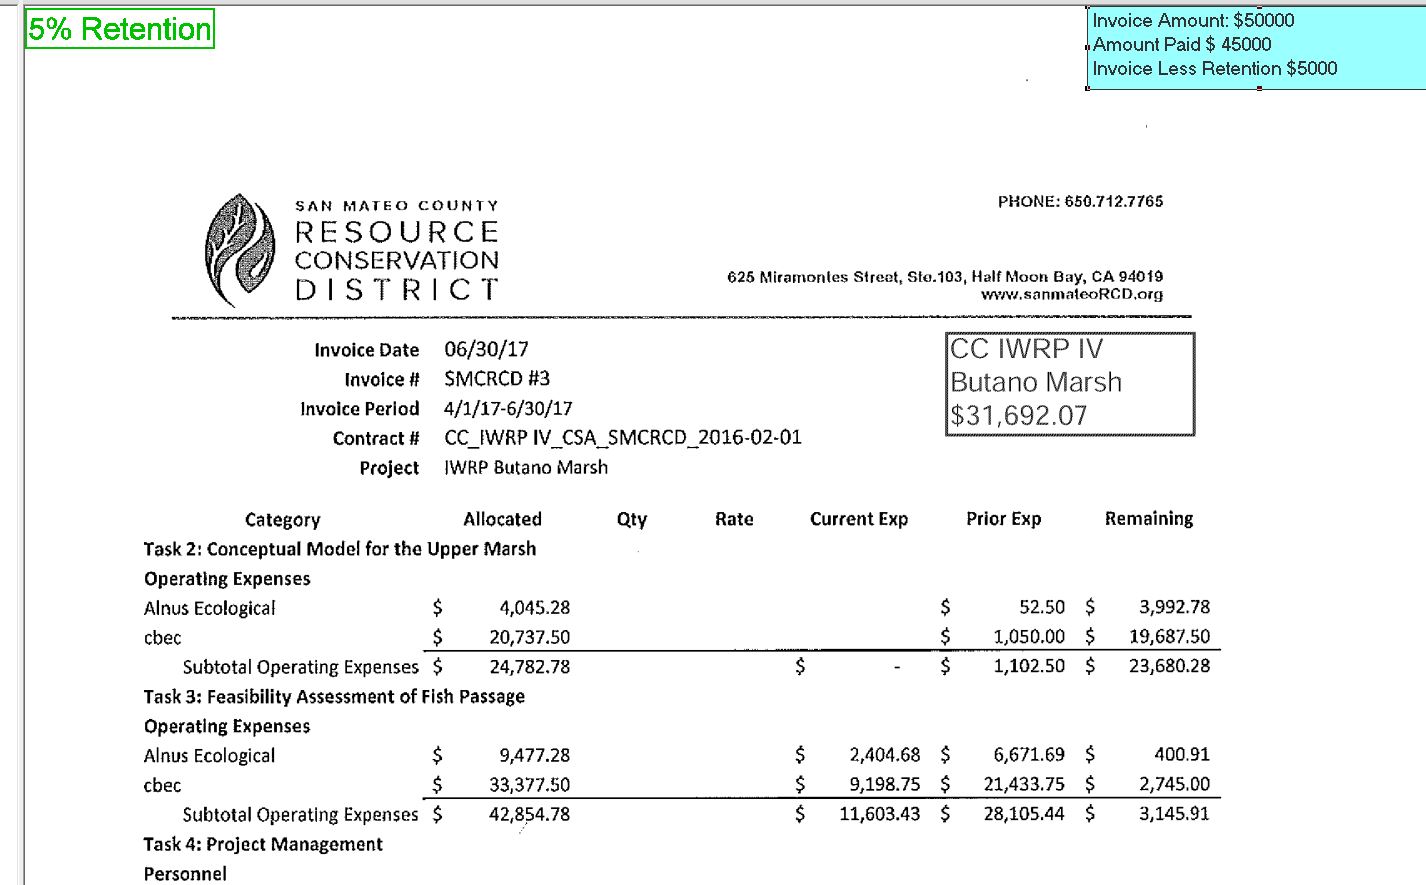This screenshot has width=1426, height=885.
Task: Click the remaining amount 400.91
Action: [x=1182, y=755]
